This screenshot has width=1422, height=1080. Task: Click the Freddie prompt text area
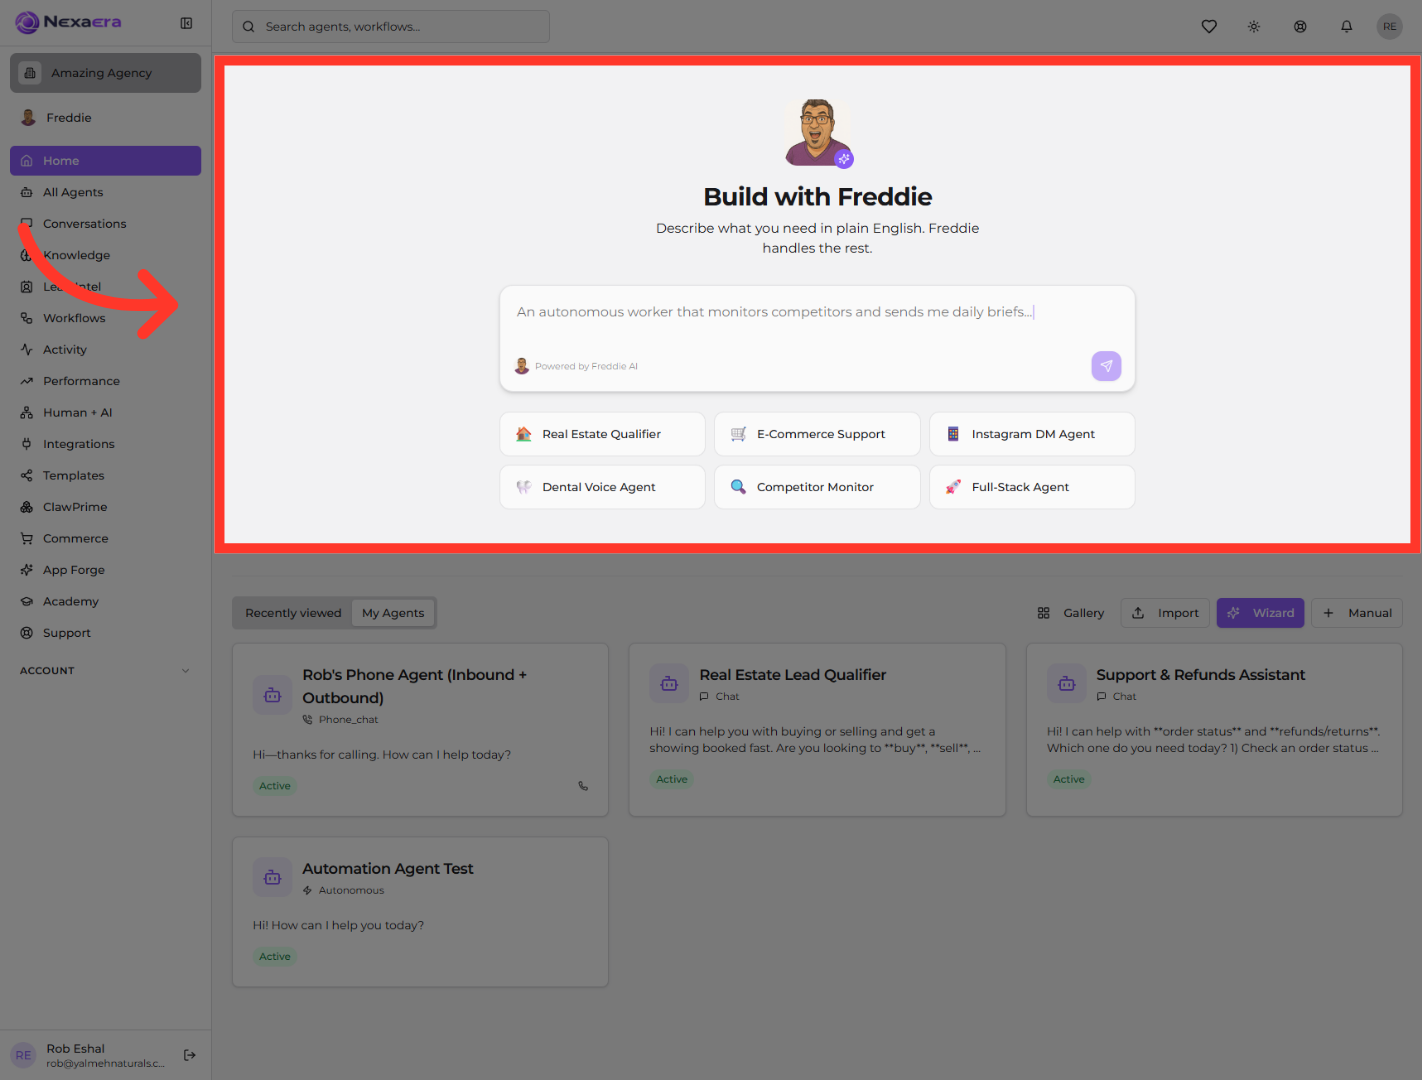[817, 313]
